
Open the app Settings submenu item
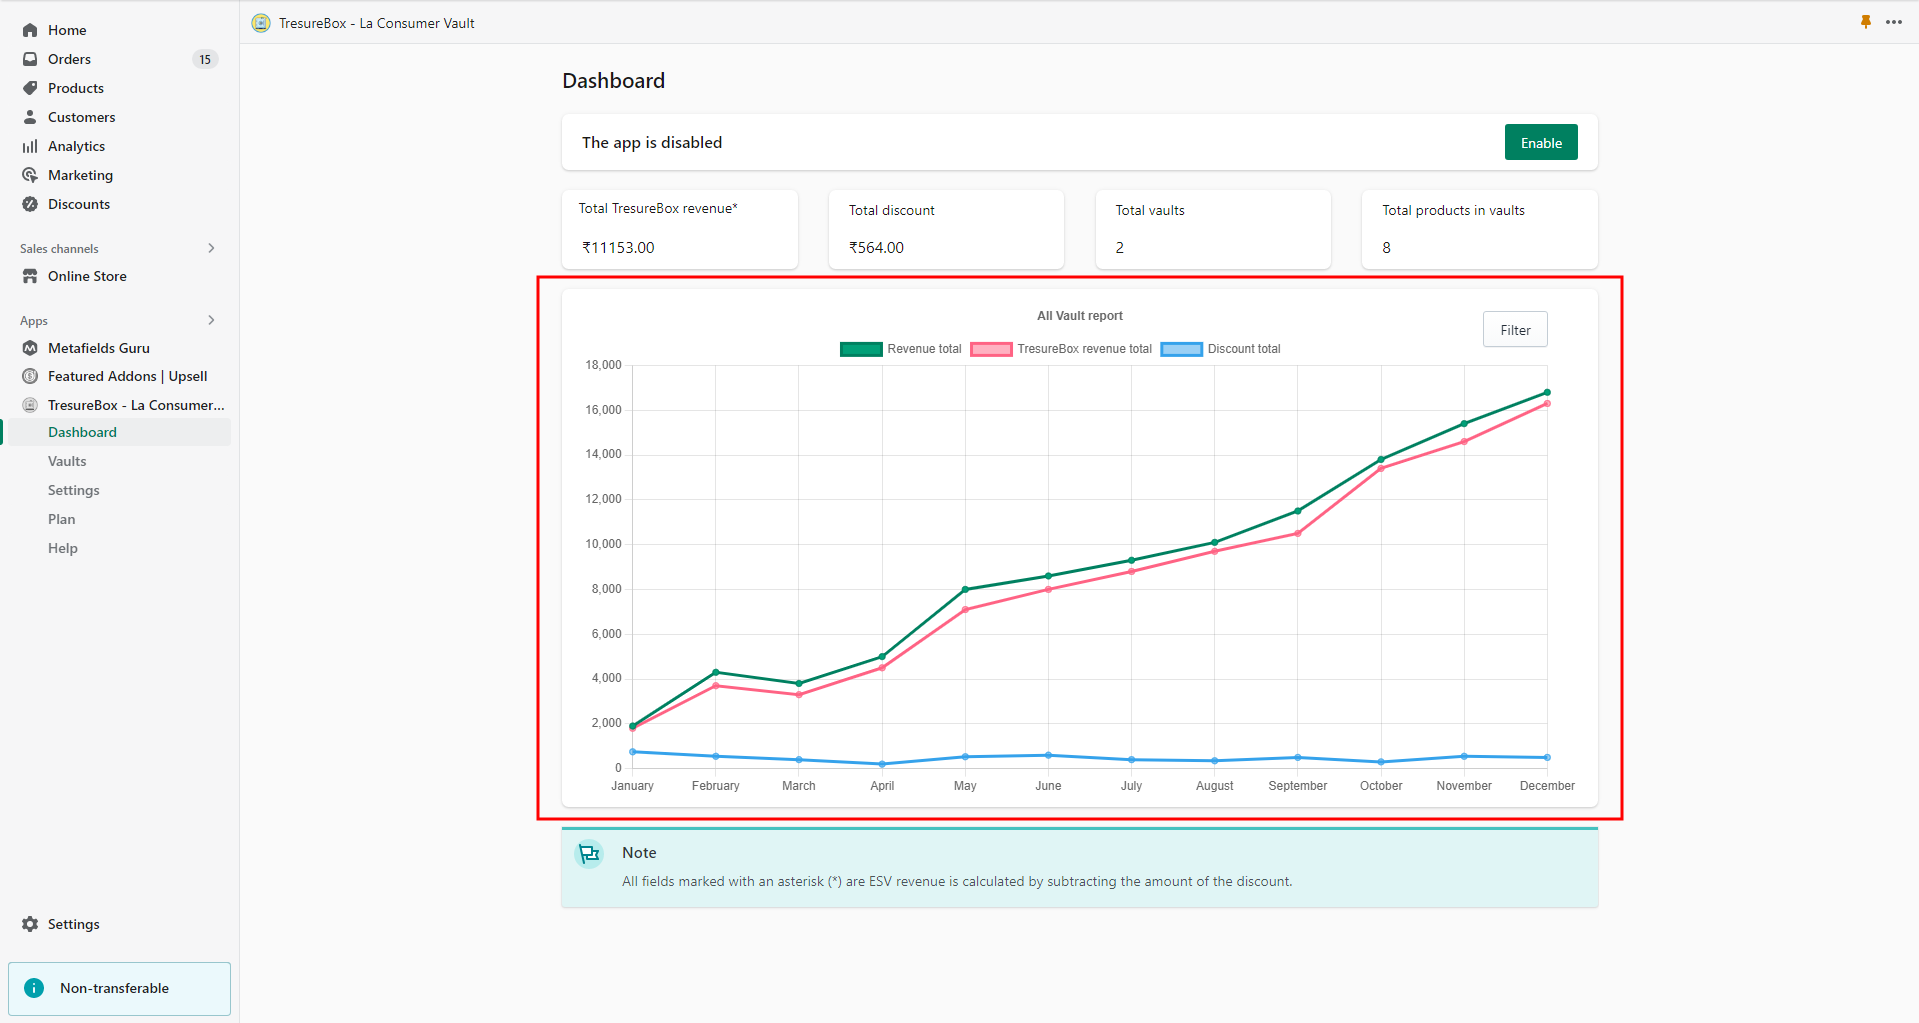(74, 490)
